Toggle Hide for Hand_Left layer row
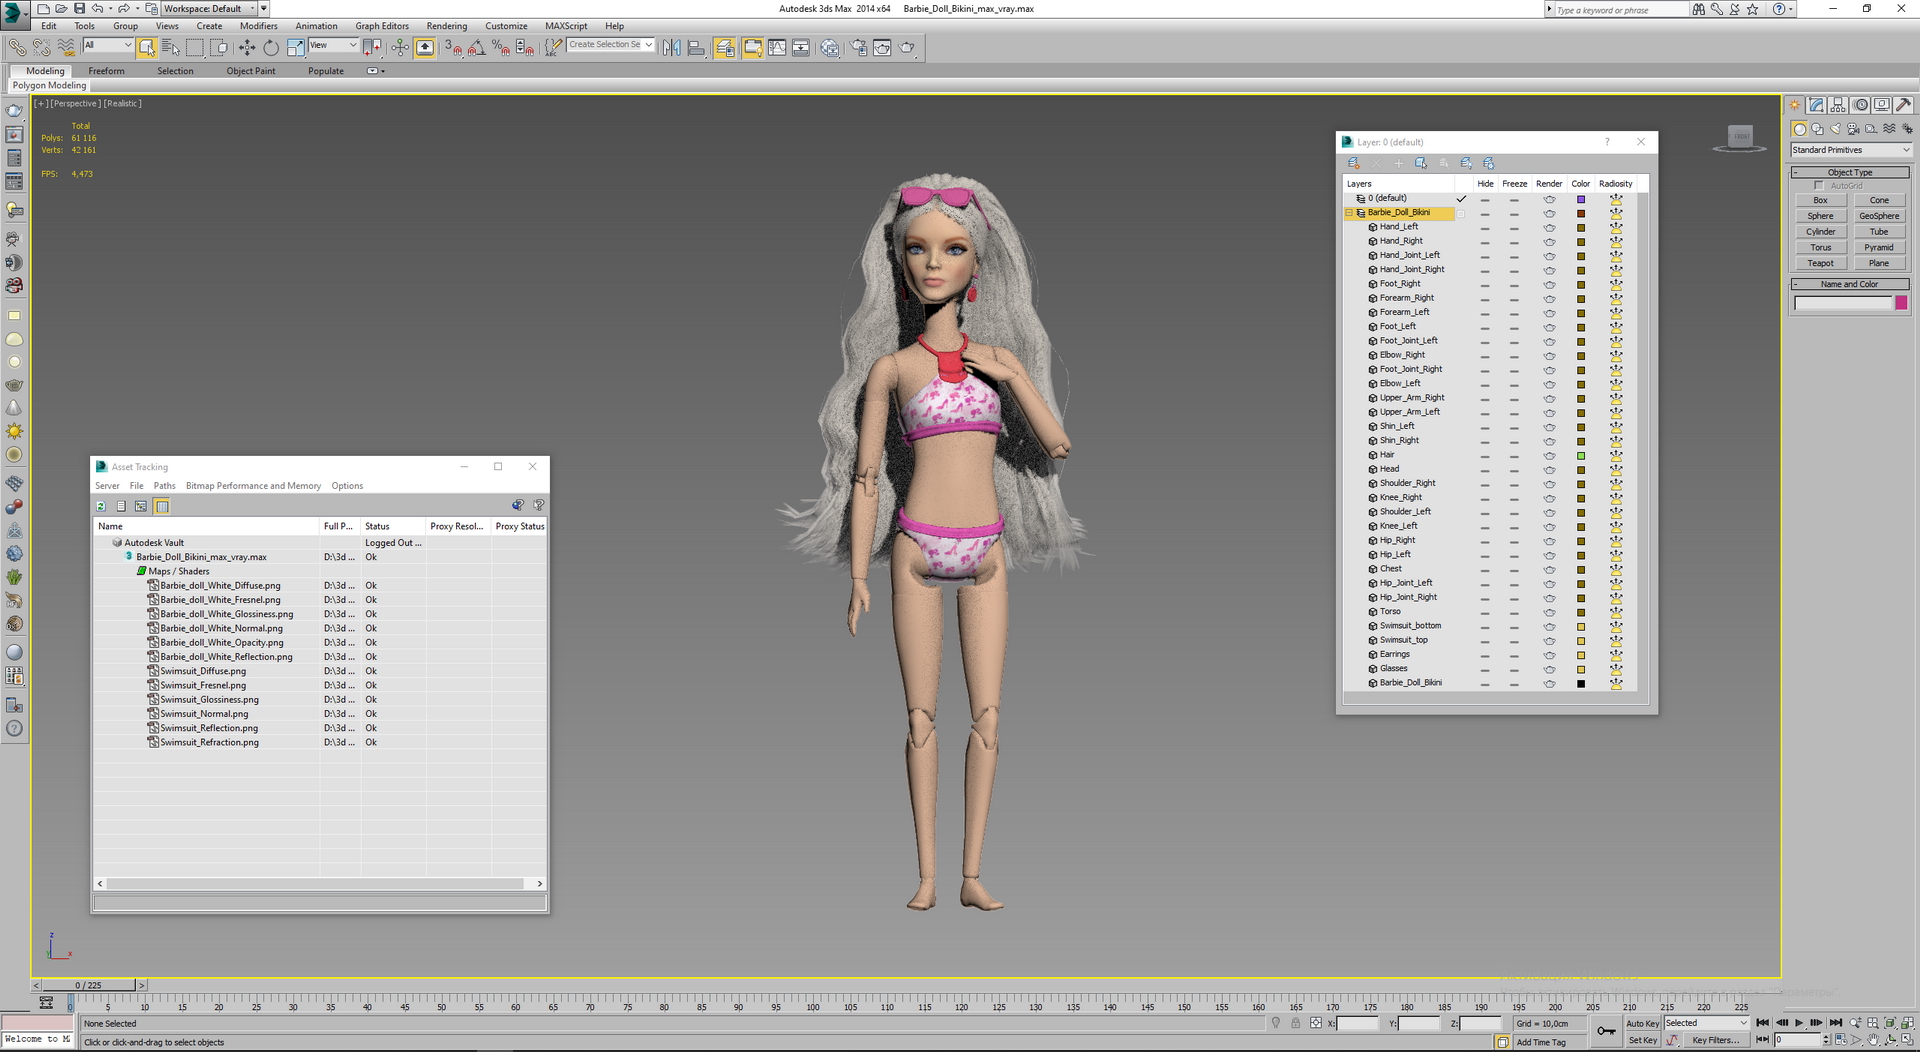 tap(1485, 228)
